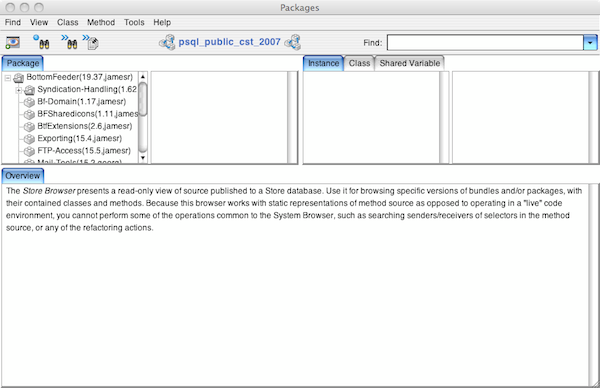Expand the Syndication-Handling tree node

(x=18, y=90)
